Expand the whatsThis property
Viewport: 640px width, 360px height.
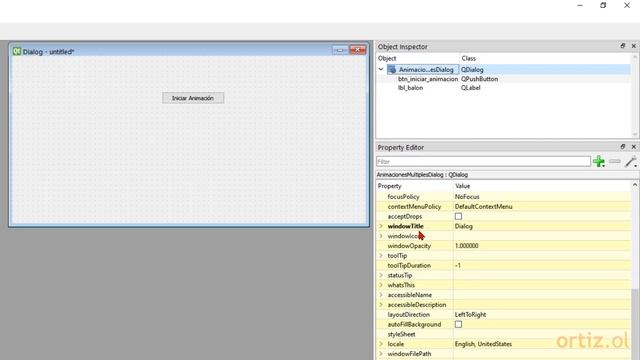[381, 284]
